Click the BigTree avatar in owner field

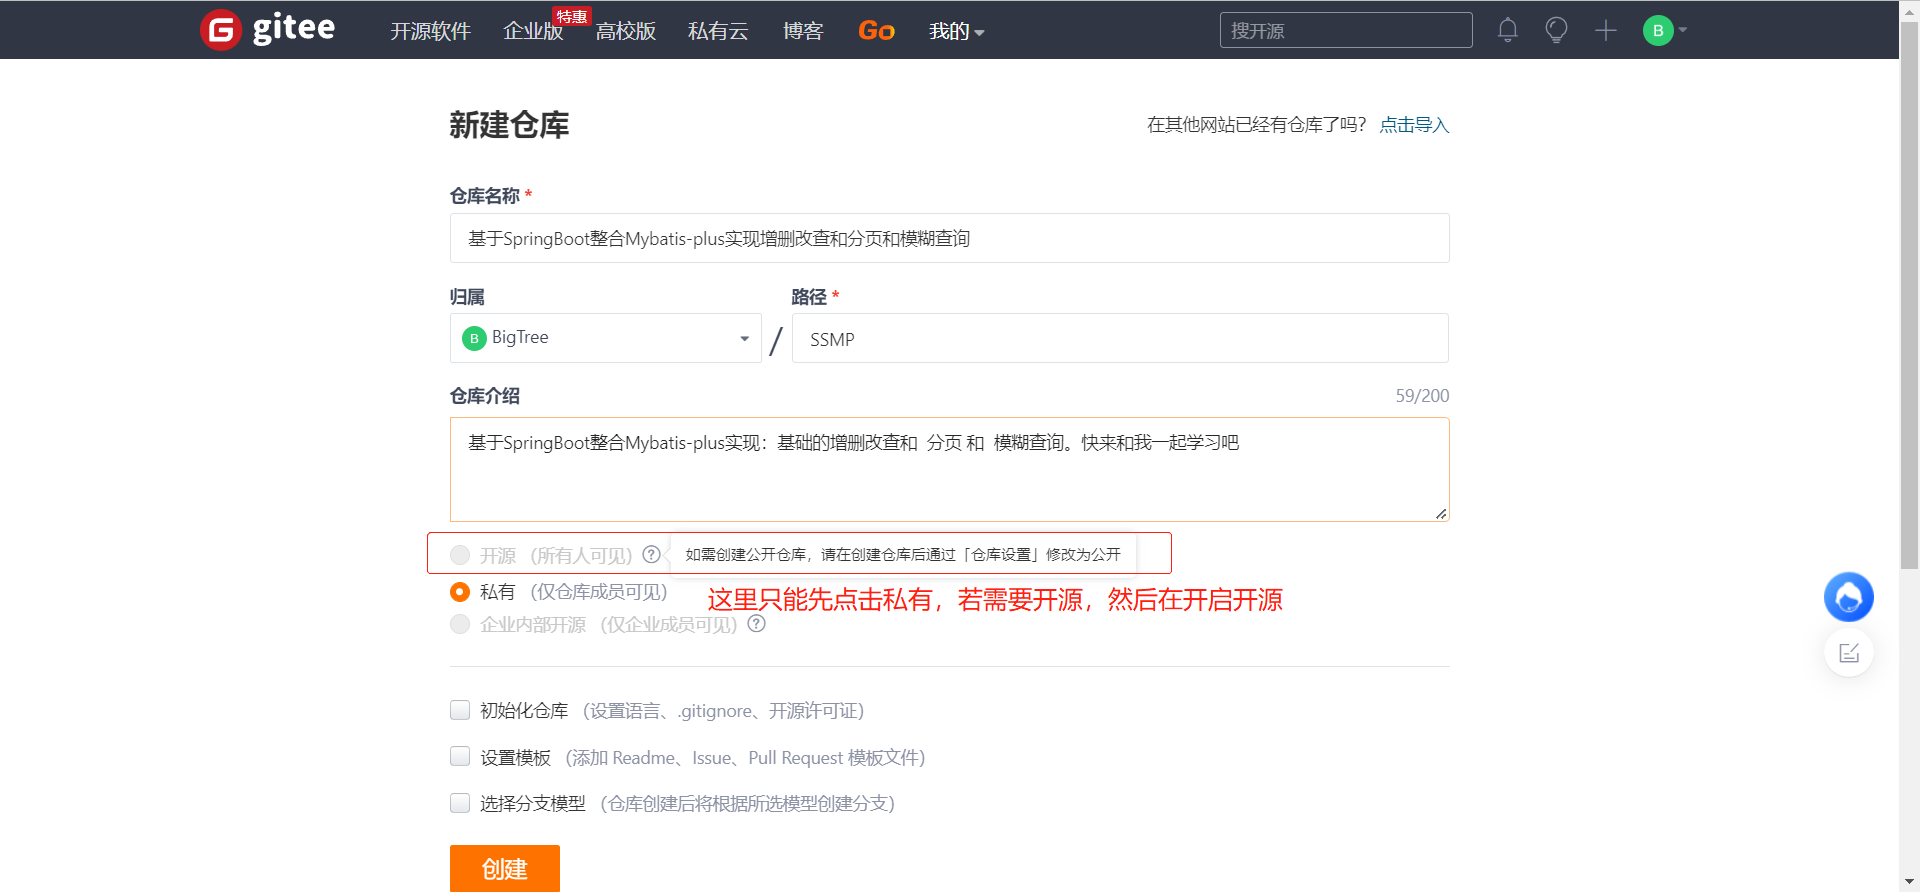pos(474,338)
